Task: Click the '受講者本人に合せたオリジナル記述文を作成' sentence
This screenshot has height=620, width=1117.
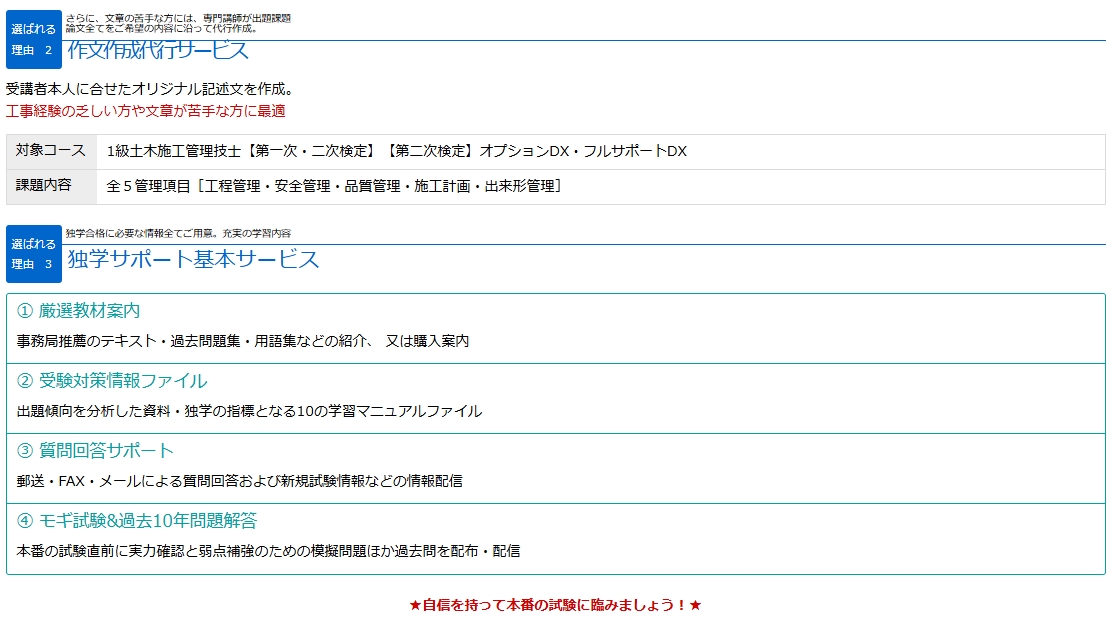Action: [x=150, y=89]
